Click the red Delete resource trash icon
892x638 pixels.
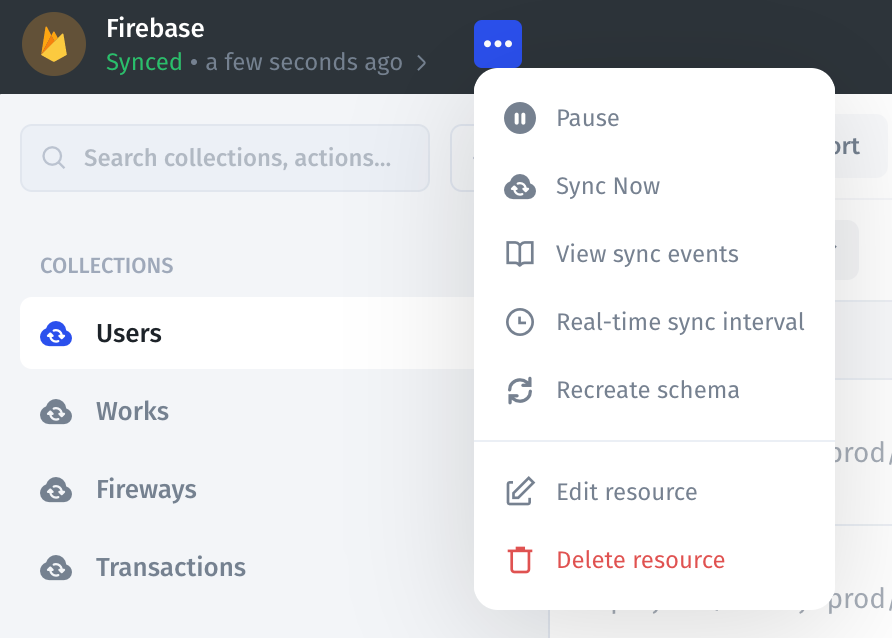(x=520, y=560)
